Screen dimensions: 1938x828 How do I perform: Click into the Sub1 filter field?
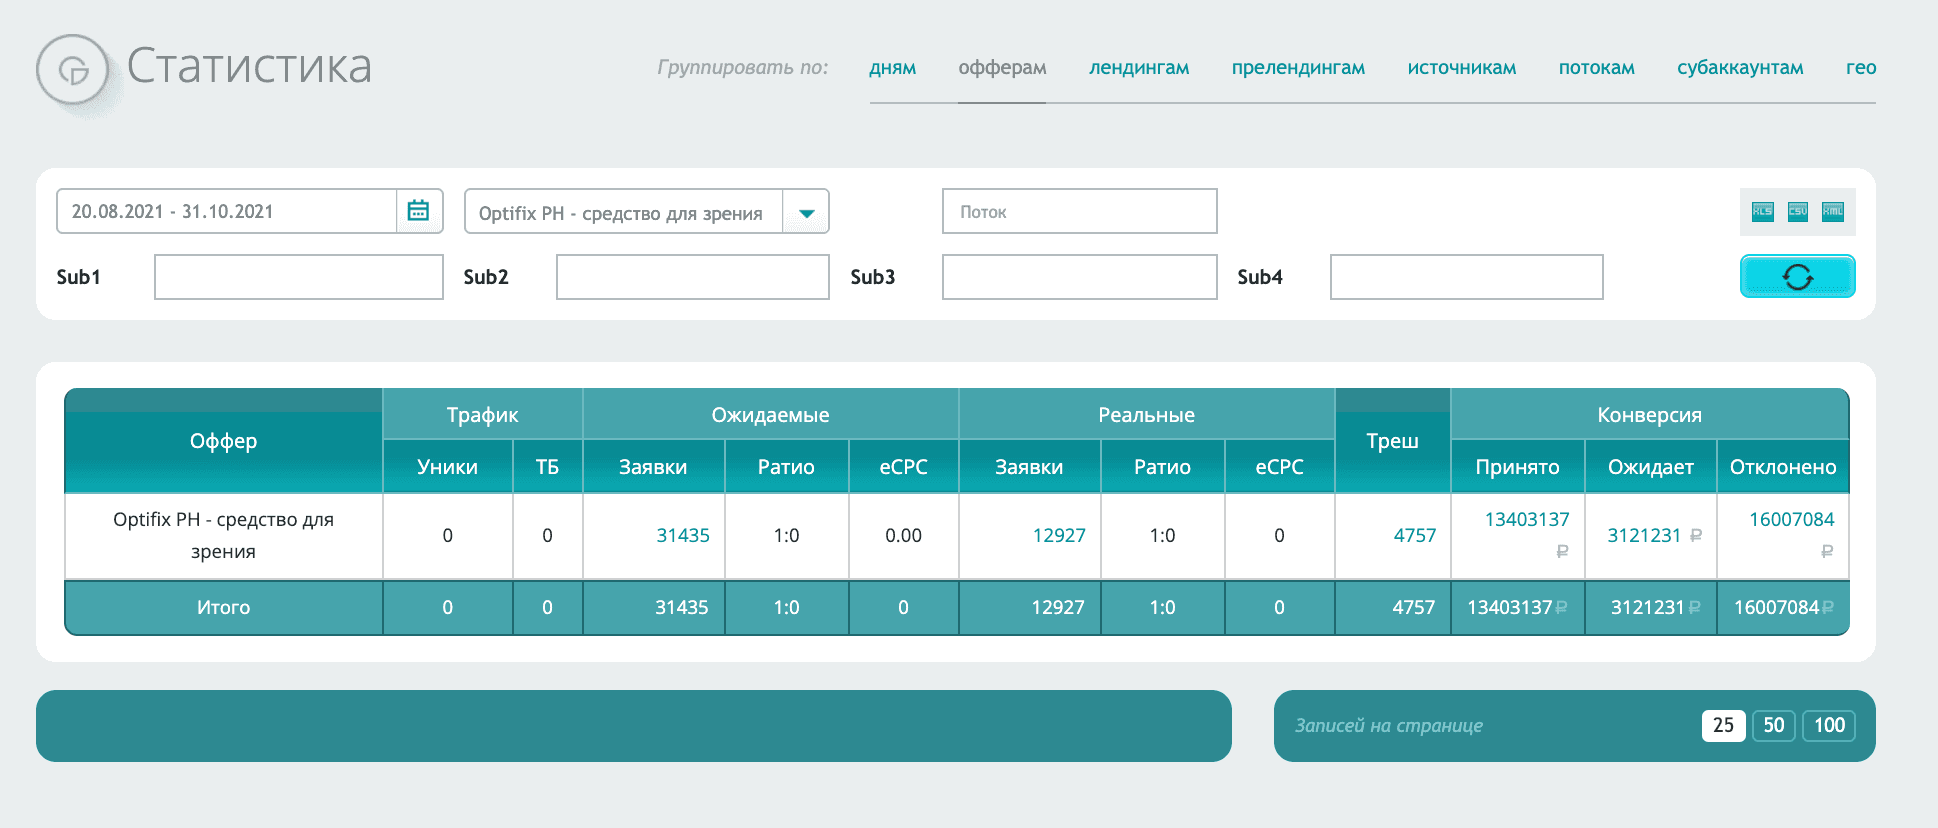[298, 277]
